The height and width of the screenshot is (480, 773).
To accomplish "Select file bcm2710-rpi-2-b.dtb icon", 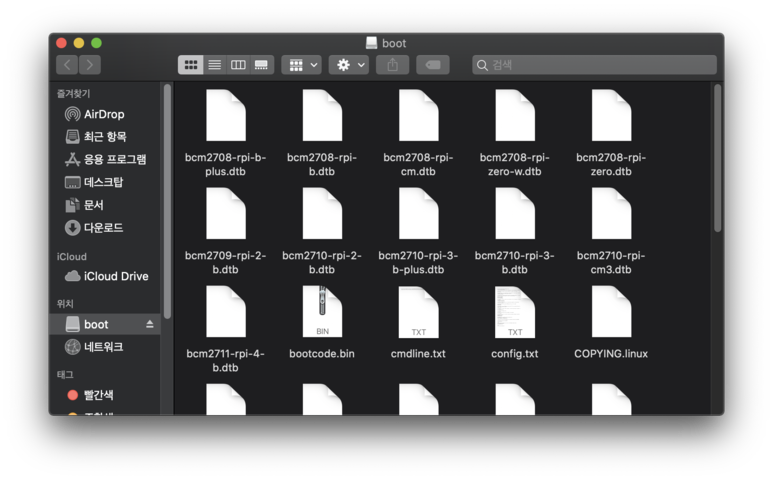I will pyautogui.click(x=322, y=213).
